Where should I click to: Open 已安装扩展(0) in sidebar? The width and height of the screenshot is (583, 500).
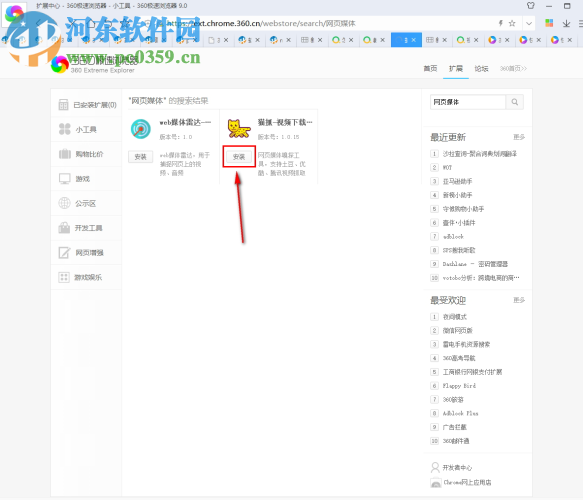[x=86, y=105]
